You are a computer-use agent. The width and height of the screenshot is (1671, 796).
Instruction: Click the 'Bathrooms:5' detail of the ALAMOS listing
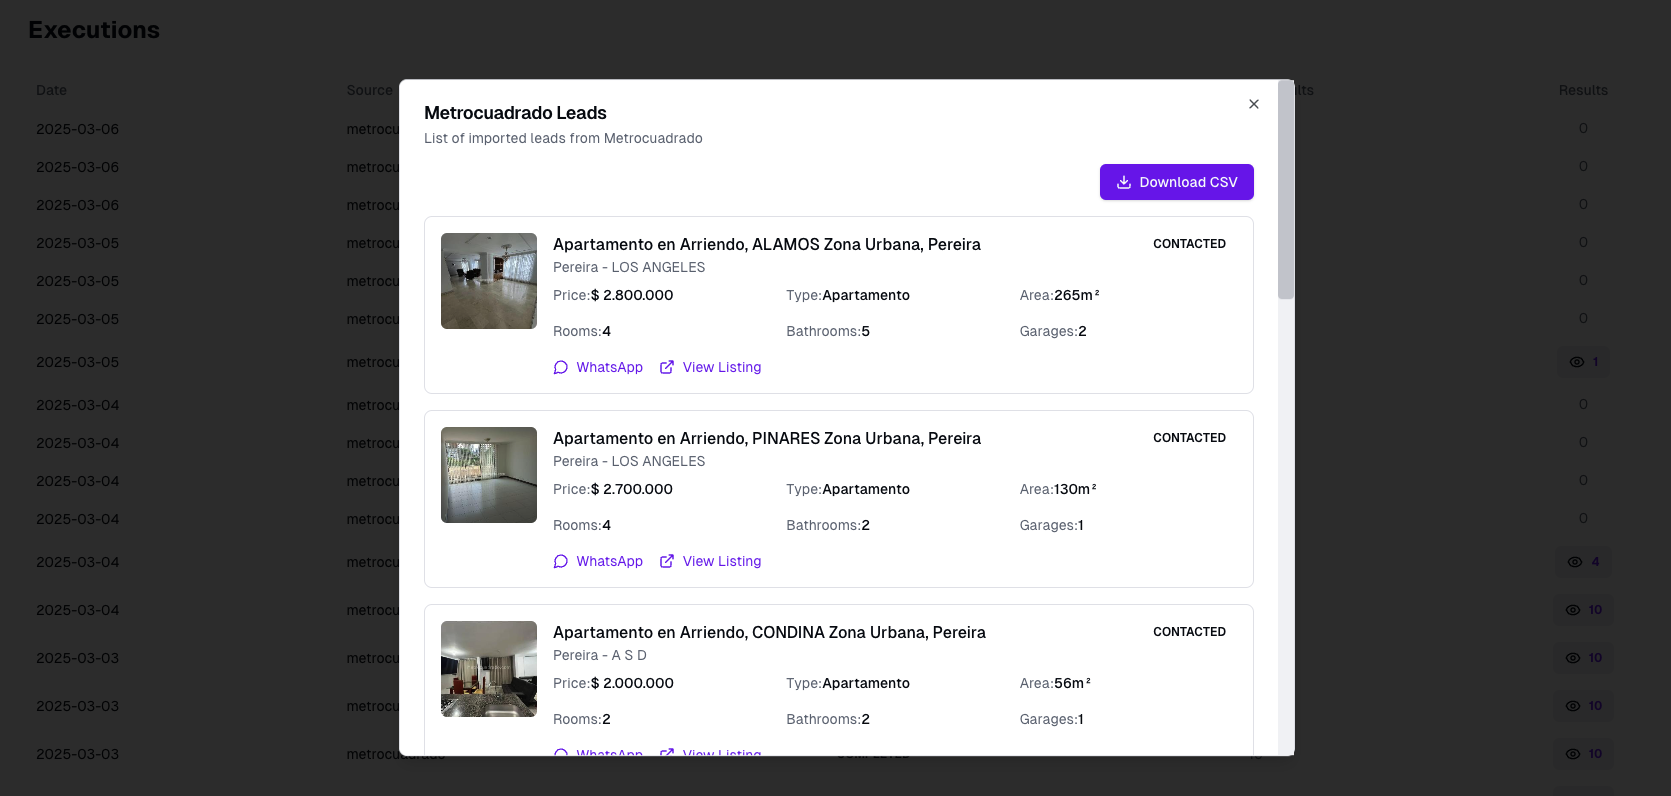pyautogui.click(x=828, y=331)
